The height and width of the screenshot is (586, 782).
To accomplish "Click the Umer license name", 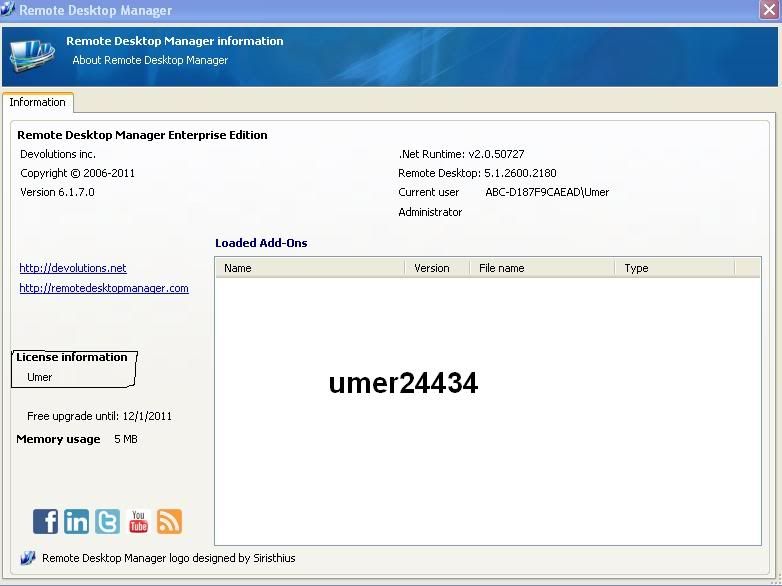I will [40, 377].
